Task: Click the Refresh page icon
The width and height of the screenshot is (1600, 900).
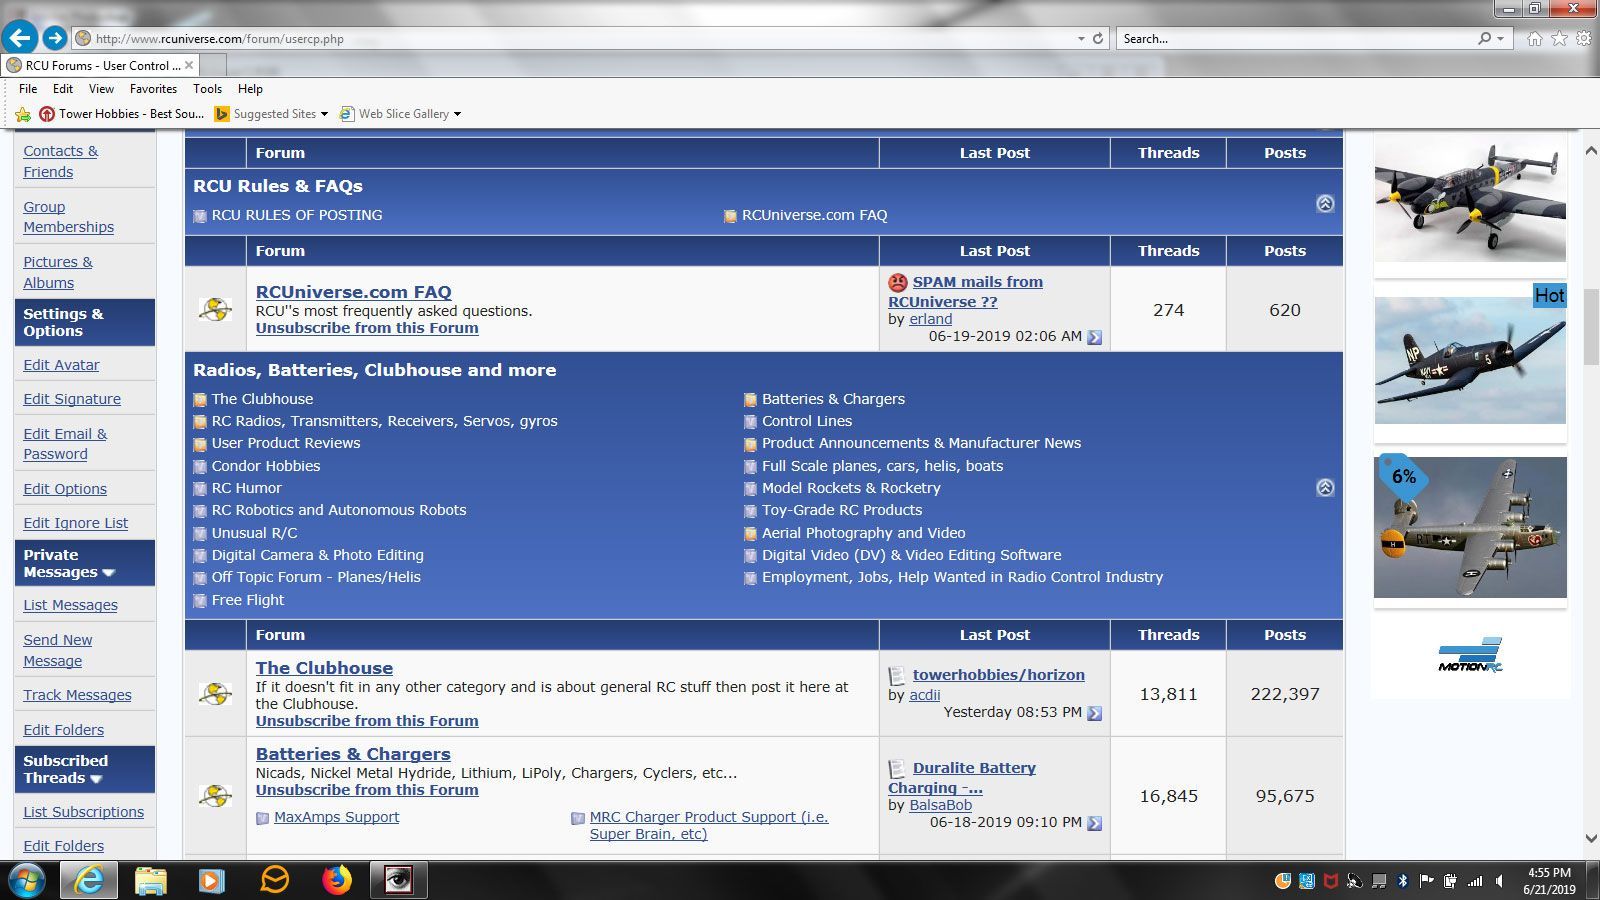Action: click(1098, 38)
